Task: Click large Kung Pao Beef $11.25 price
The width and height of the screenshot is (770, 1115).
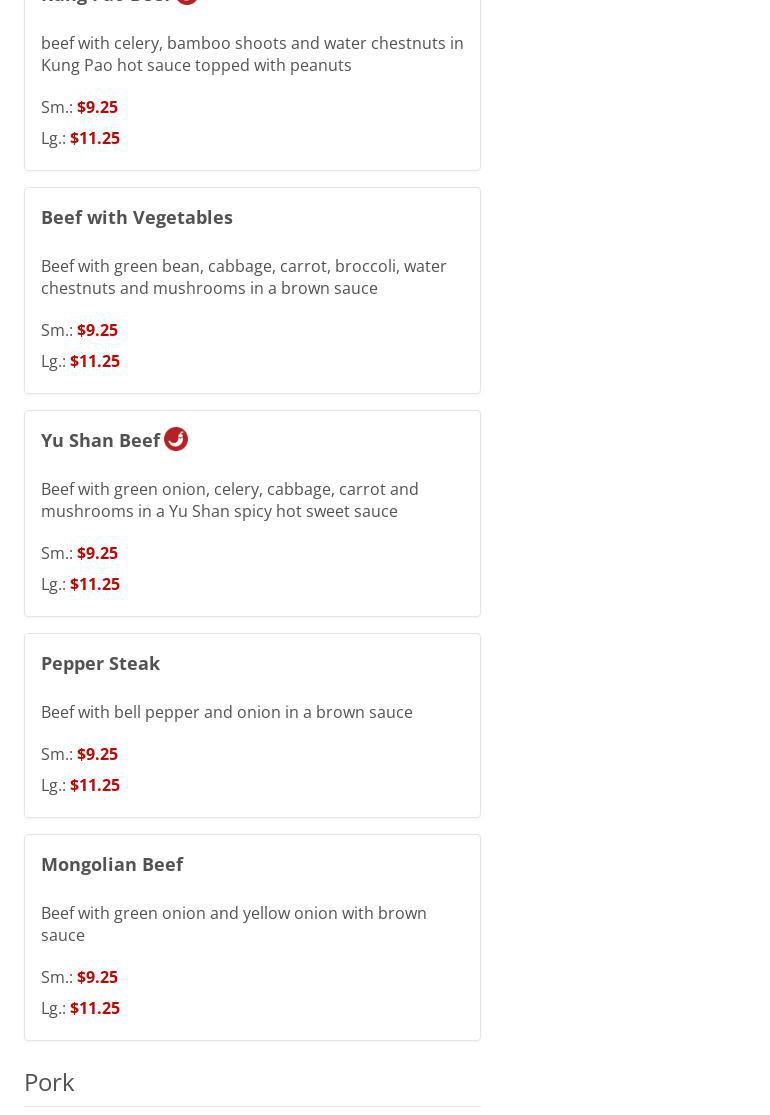Action: 95,138
